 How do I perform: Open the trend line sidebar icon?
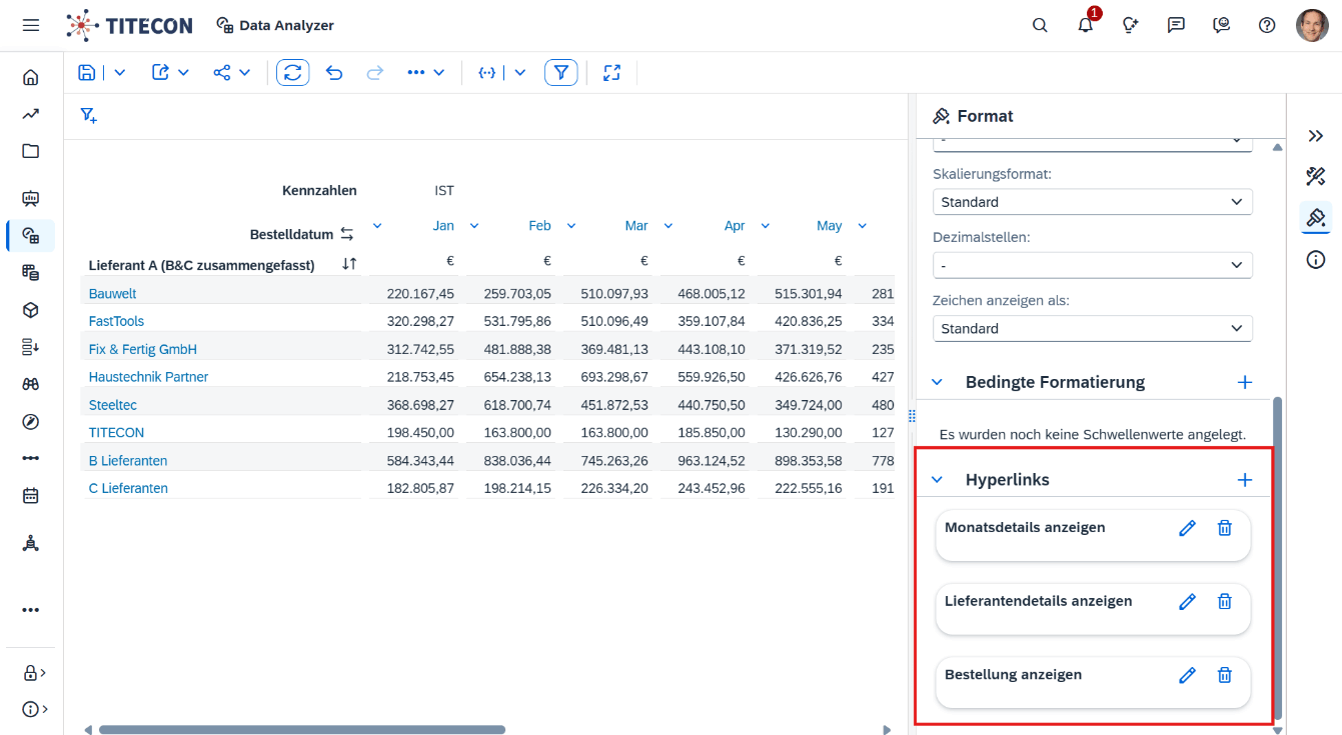[x=31, y=114]
